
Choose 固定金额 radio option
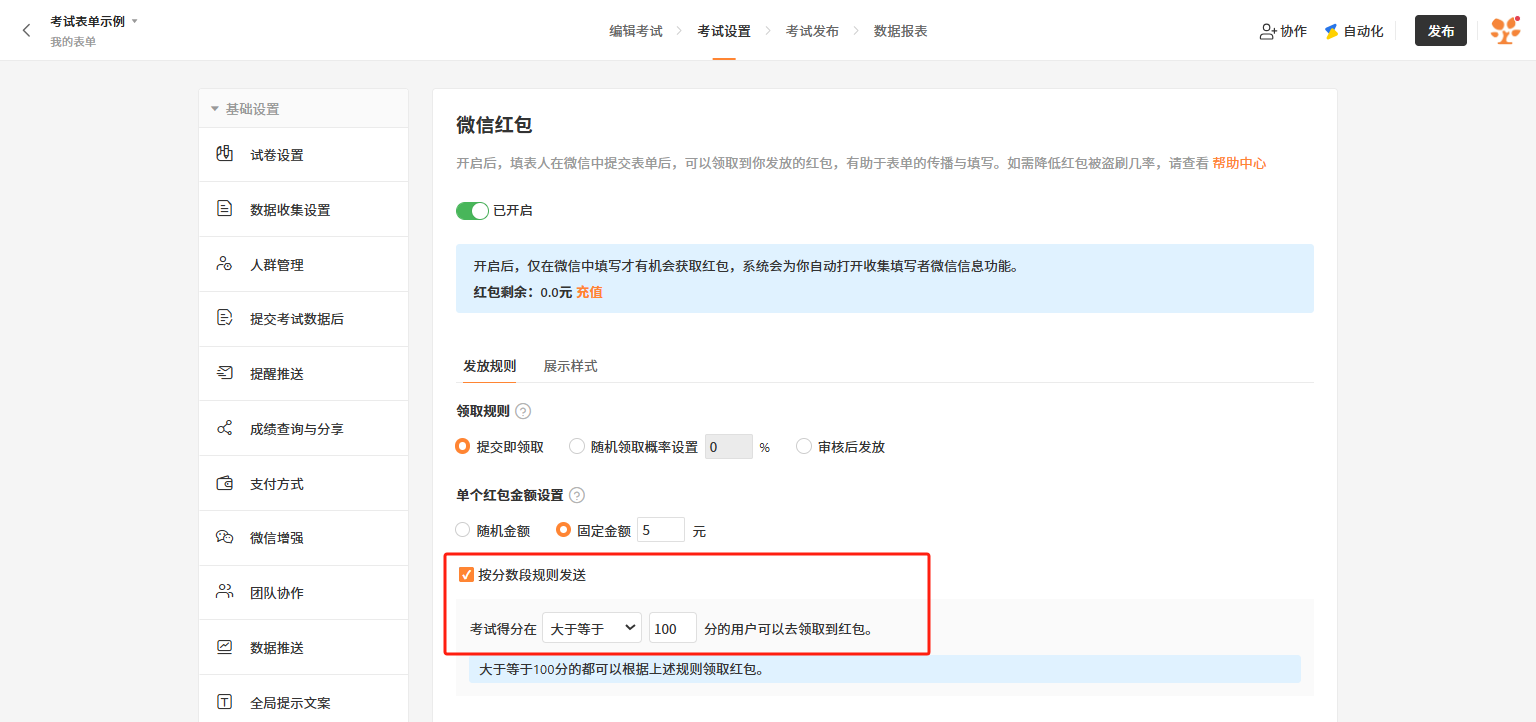pyautogui.click(x=564, y=530)
